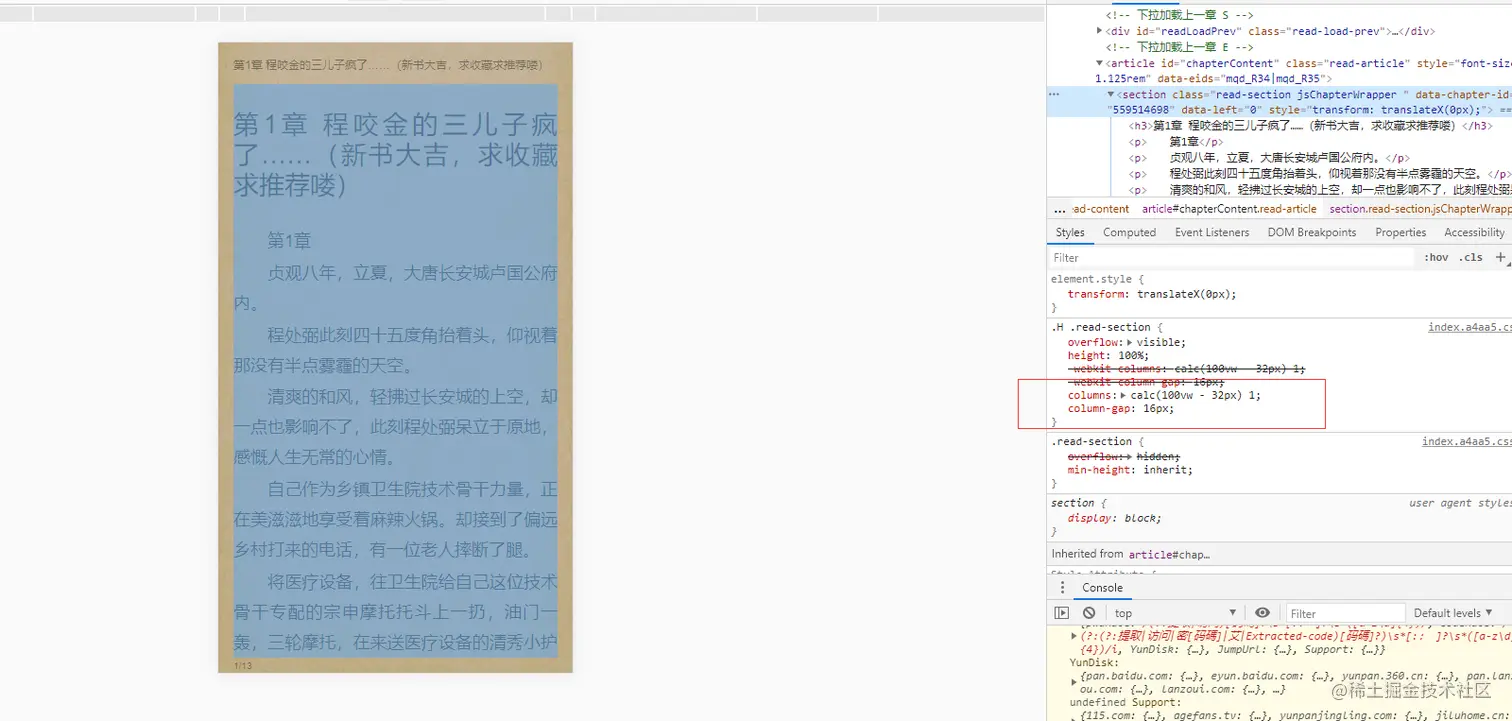
Task: Click the display: block declaration
Action: [1113, 518]
